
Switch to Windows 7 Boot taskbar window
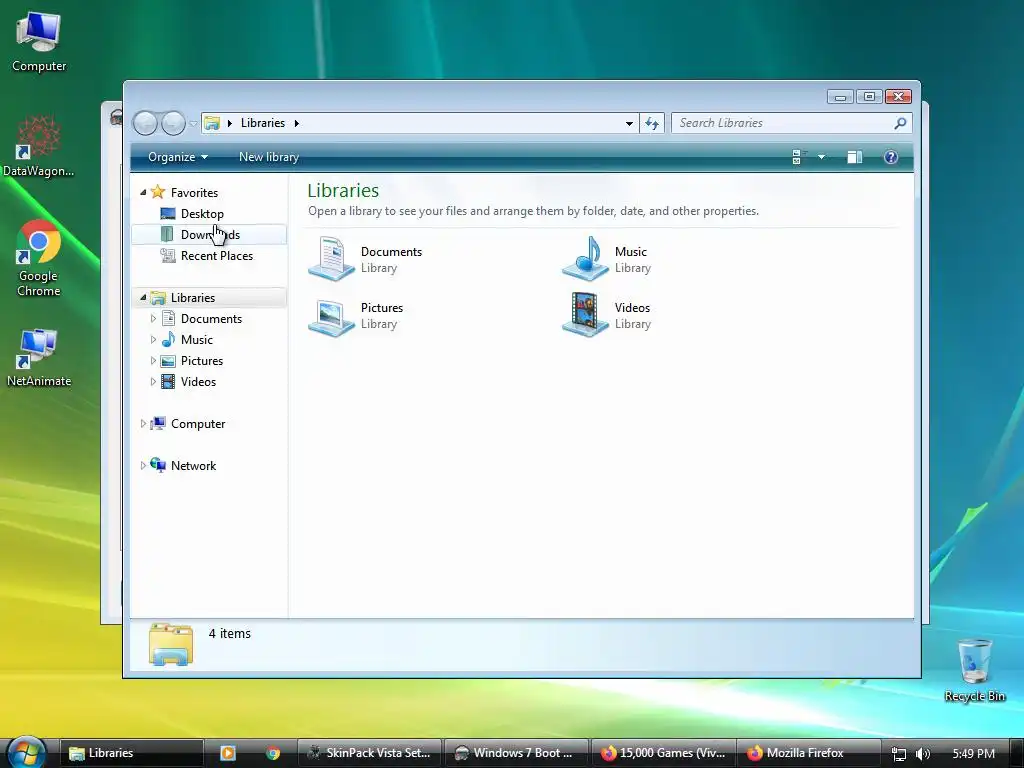point(517,753)
